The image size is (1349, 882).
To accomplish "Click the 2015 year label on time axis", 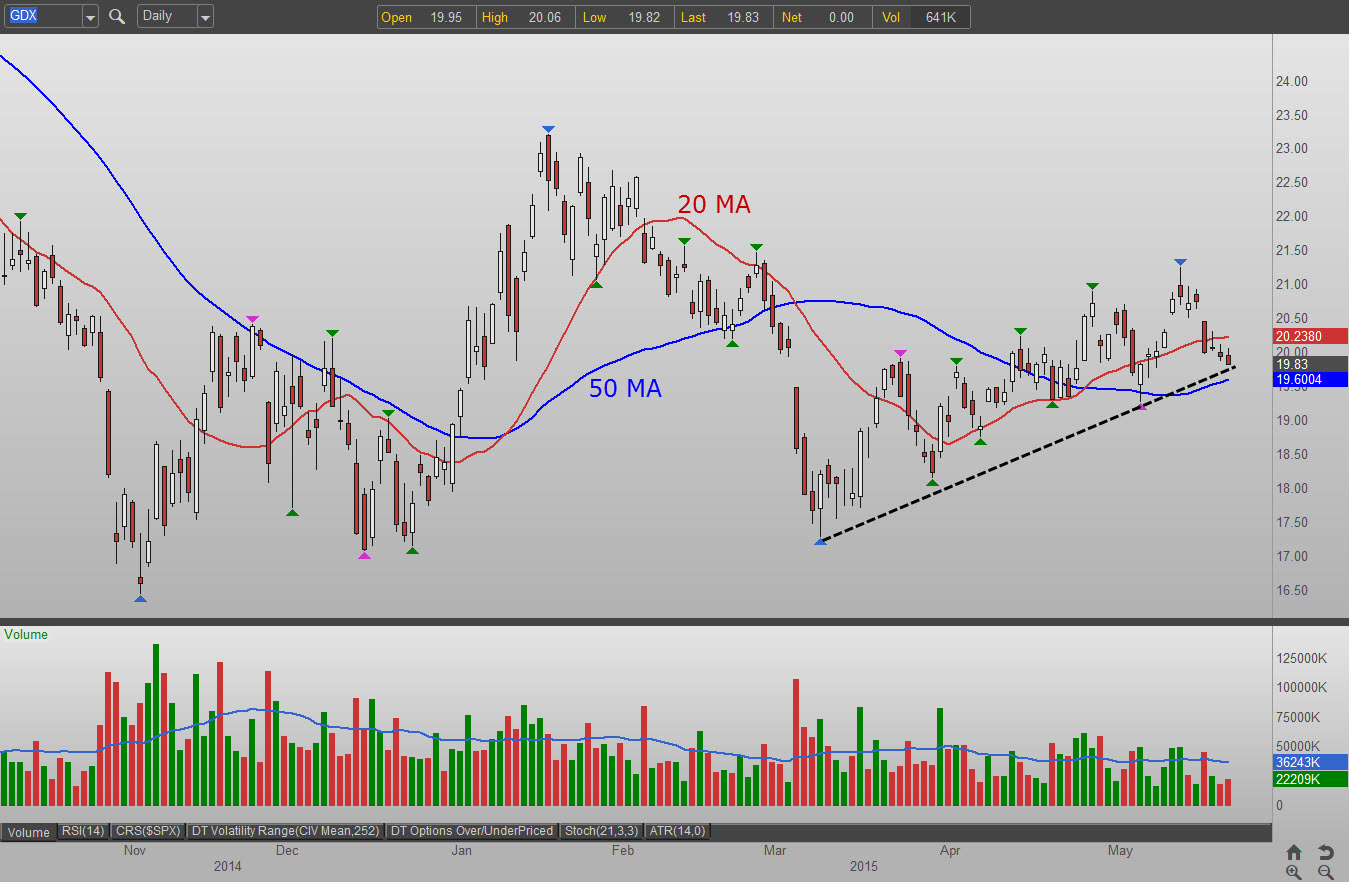I will click(x=863, y=866).
